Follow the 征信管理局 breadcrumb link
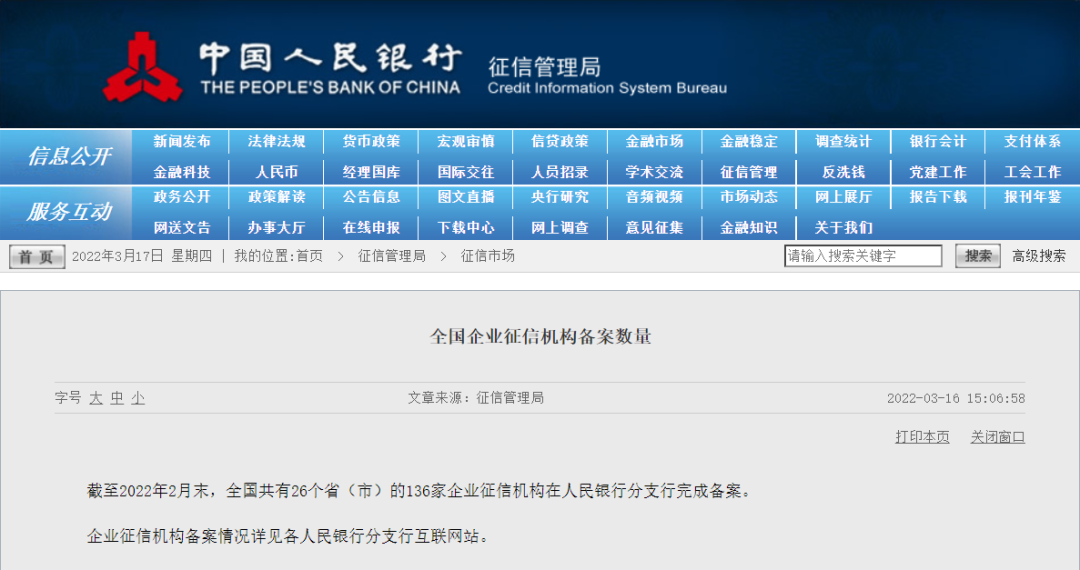Viewport: 1080px width, 570px height. 391,256
